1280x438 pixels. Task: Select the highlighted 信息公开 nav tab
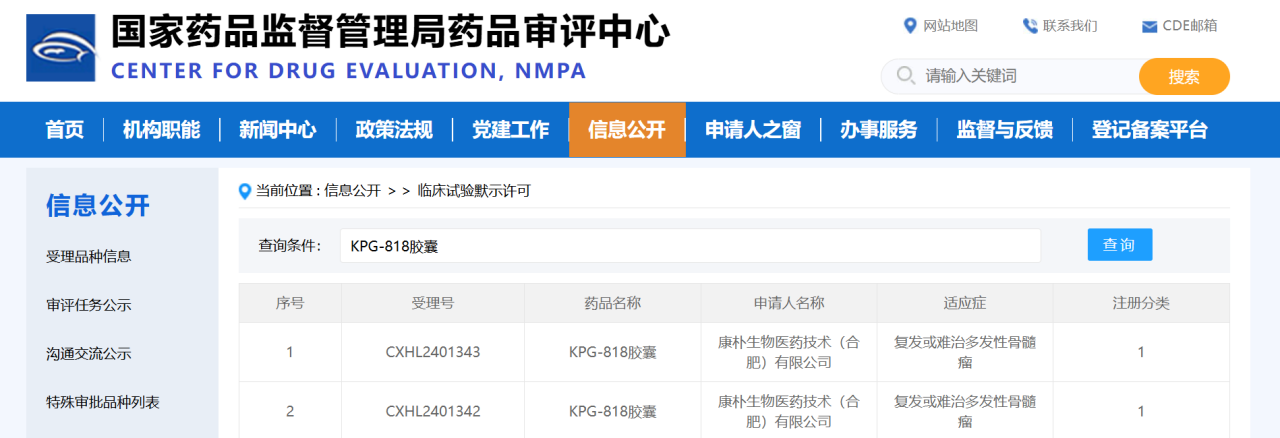pos(627,129)
